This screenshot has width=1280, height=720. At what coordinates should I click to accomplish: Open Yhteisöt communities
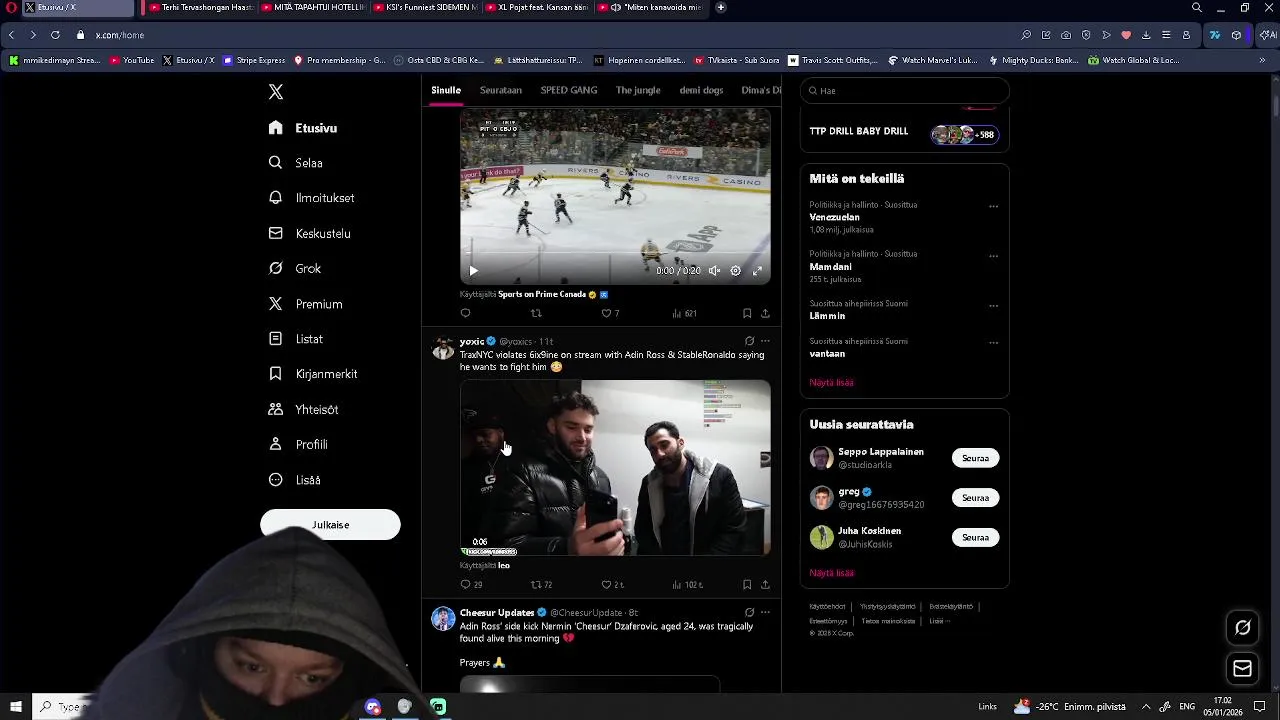[304, 409]
